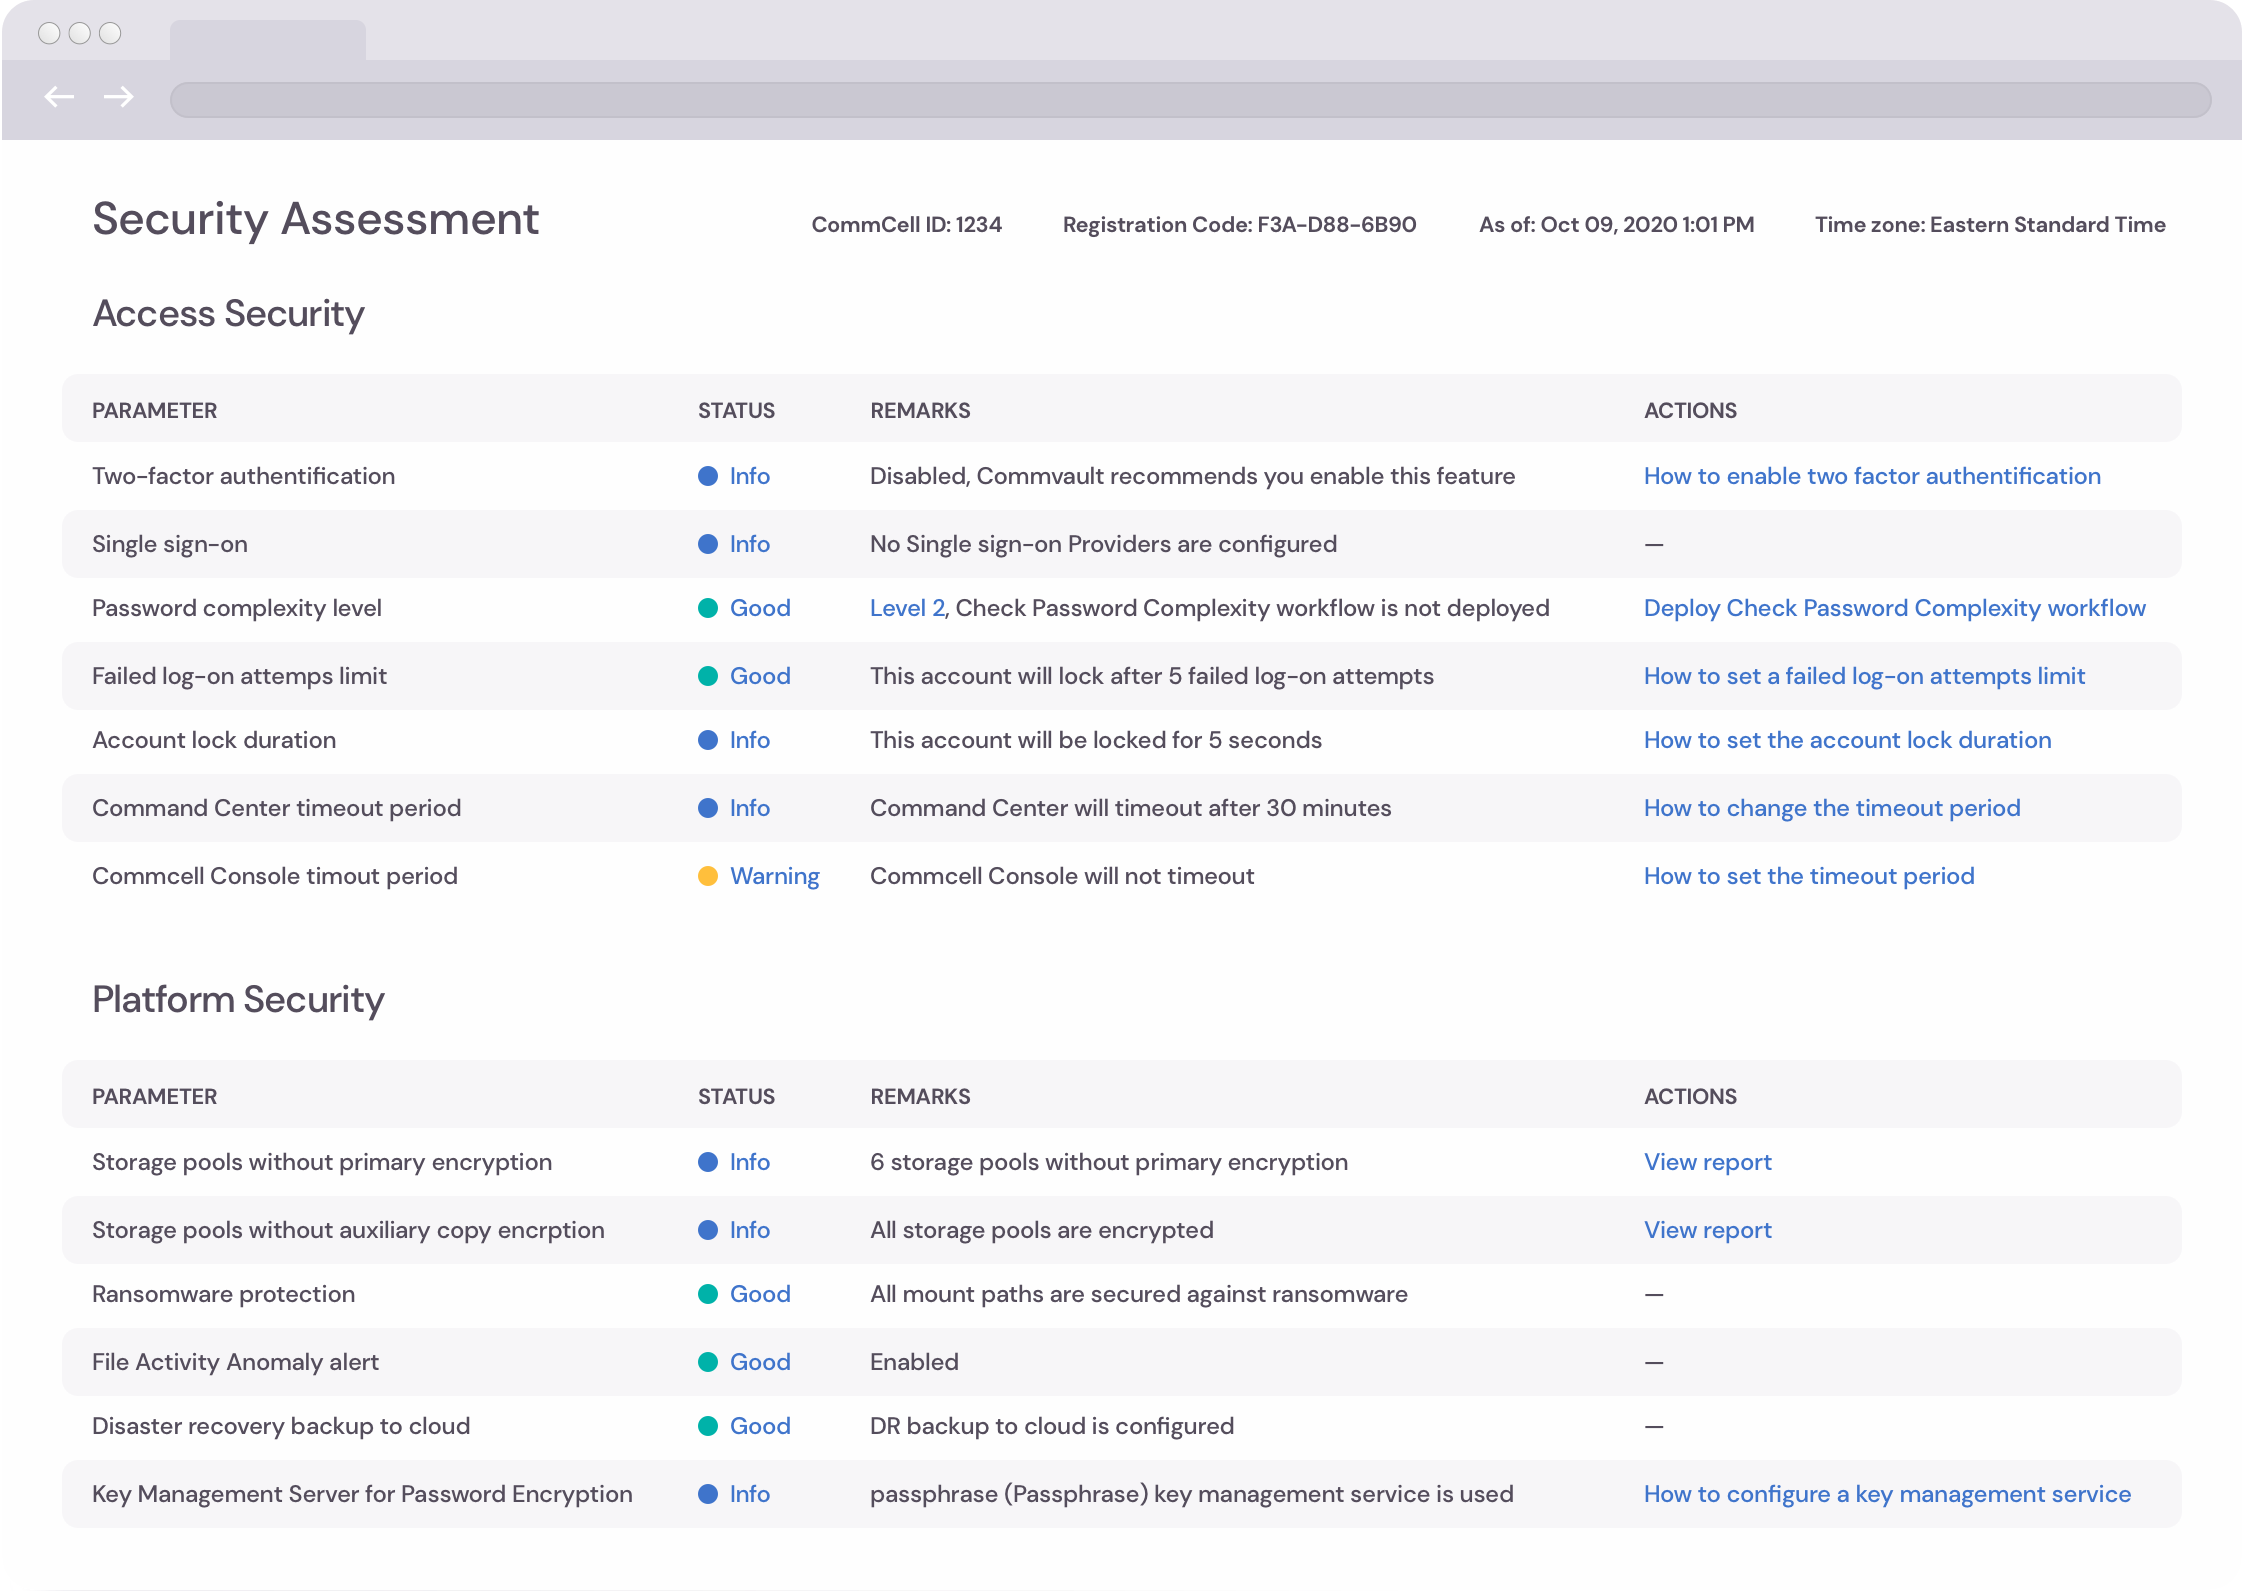Click Registration Code: F3A-D88-6B90
Image resolution: width=2242 pixels, height=1591 pixels.
point(1240,224)
